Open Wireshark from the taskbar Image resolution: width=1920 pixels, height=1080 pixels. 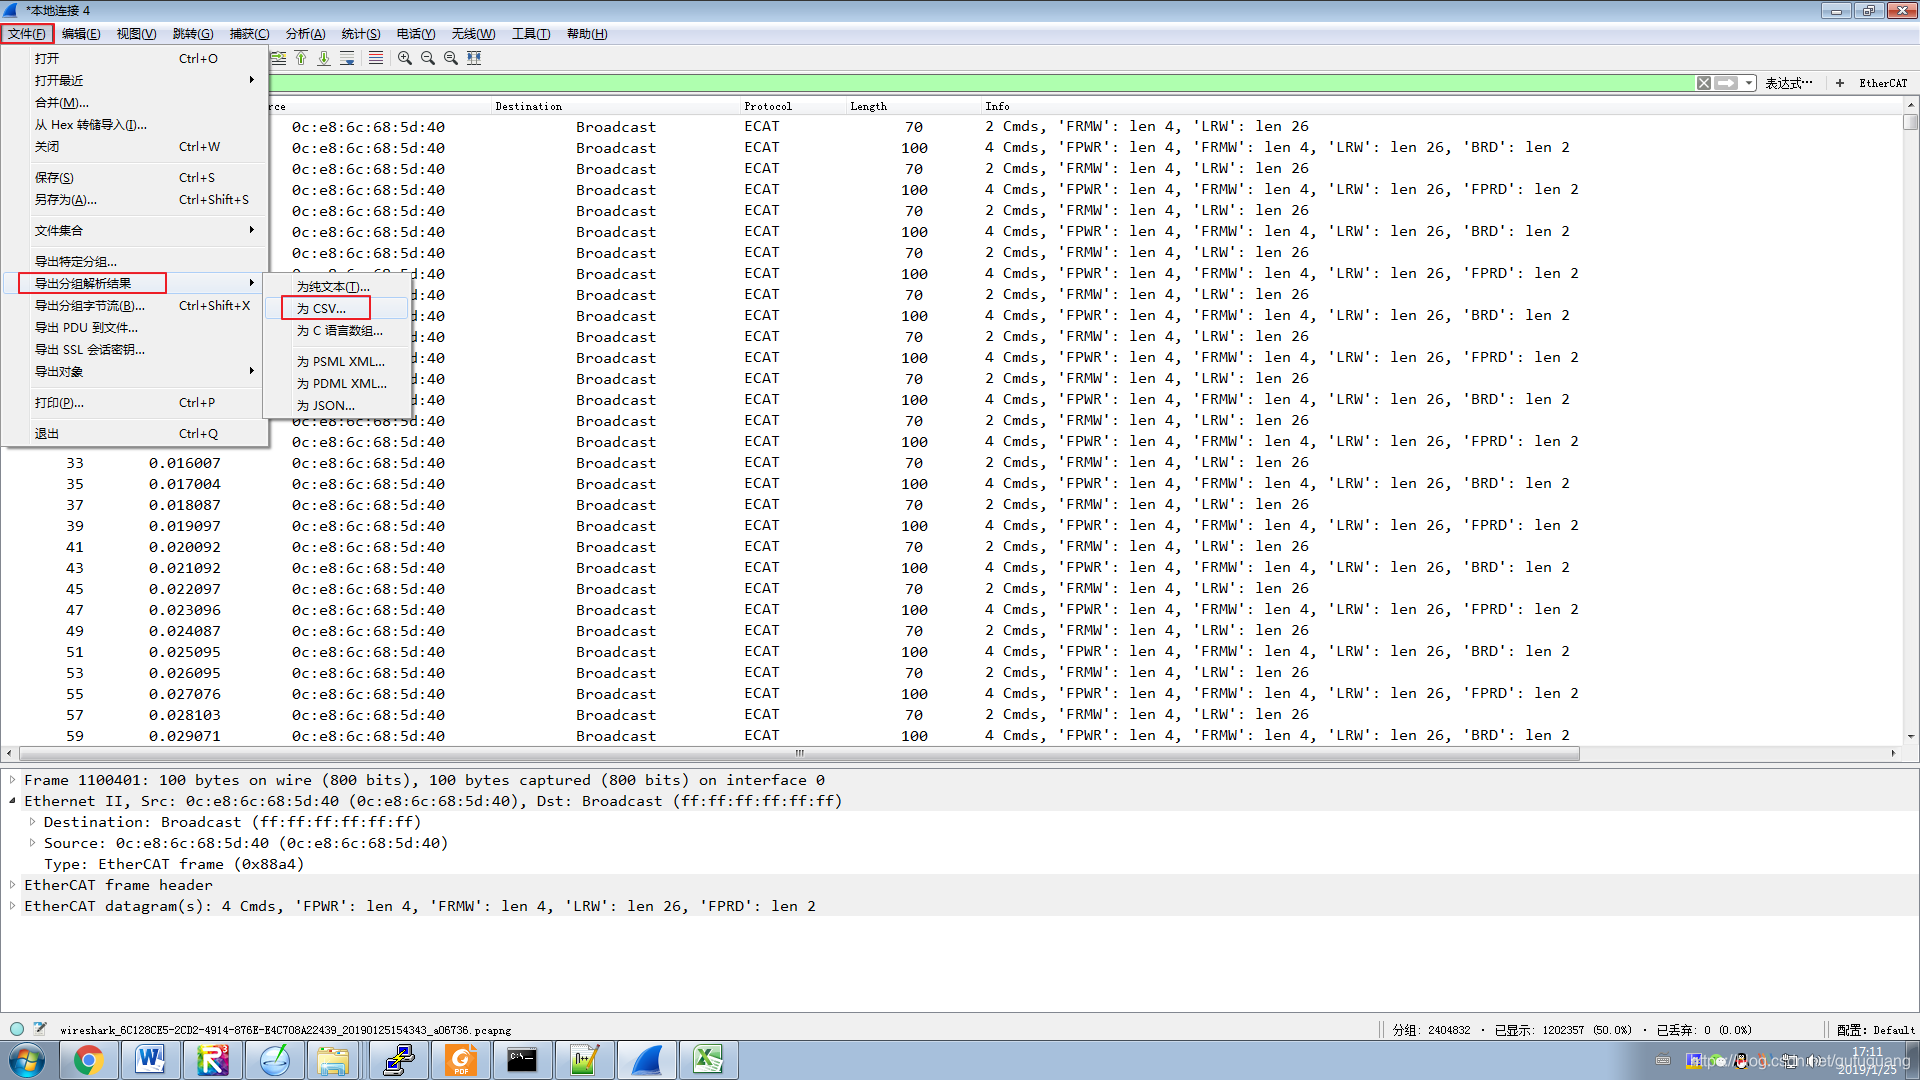click(646, 1060)
